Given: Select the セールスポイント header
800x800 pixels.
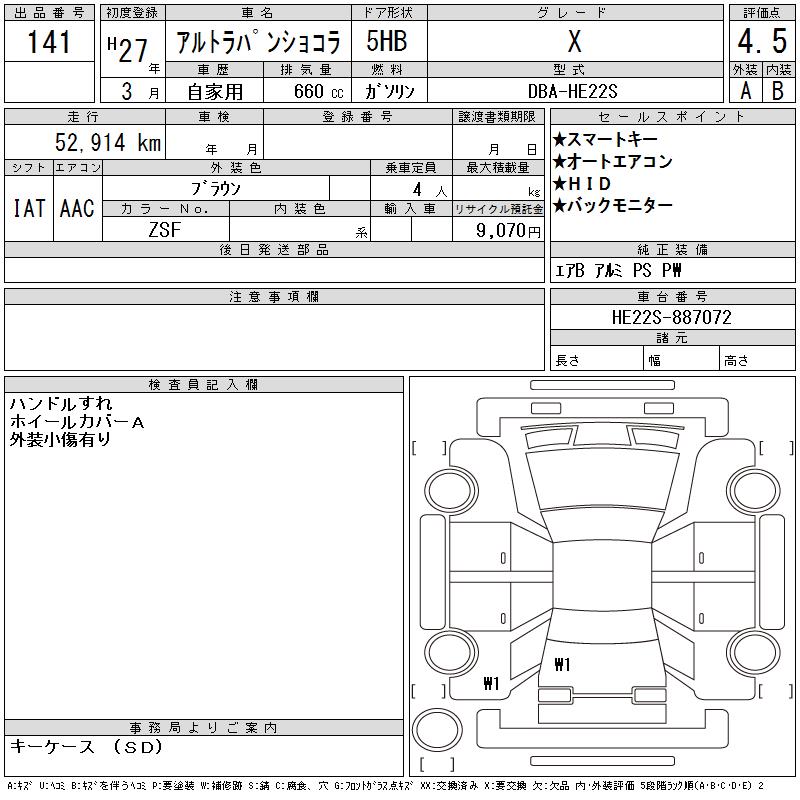Looking at the screenshot, I should 672,117.
